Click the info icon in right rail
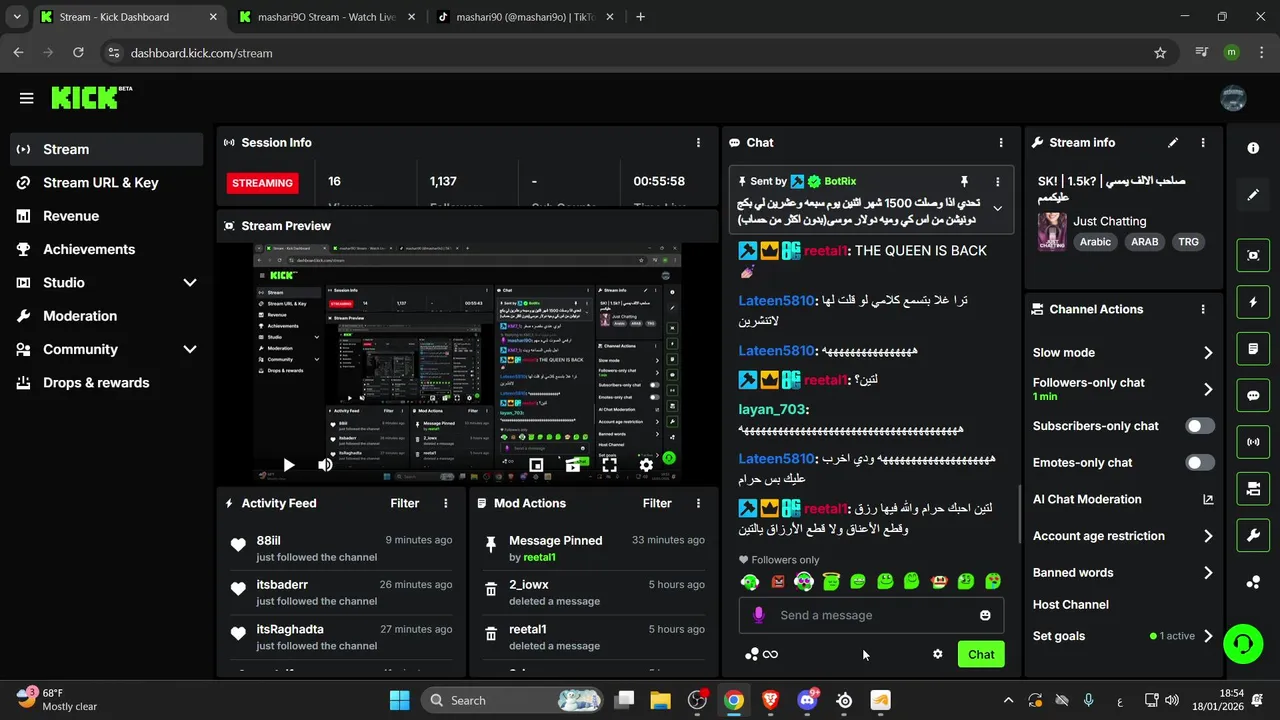This screenshot has height=720, width=1280. point(1253,148)
